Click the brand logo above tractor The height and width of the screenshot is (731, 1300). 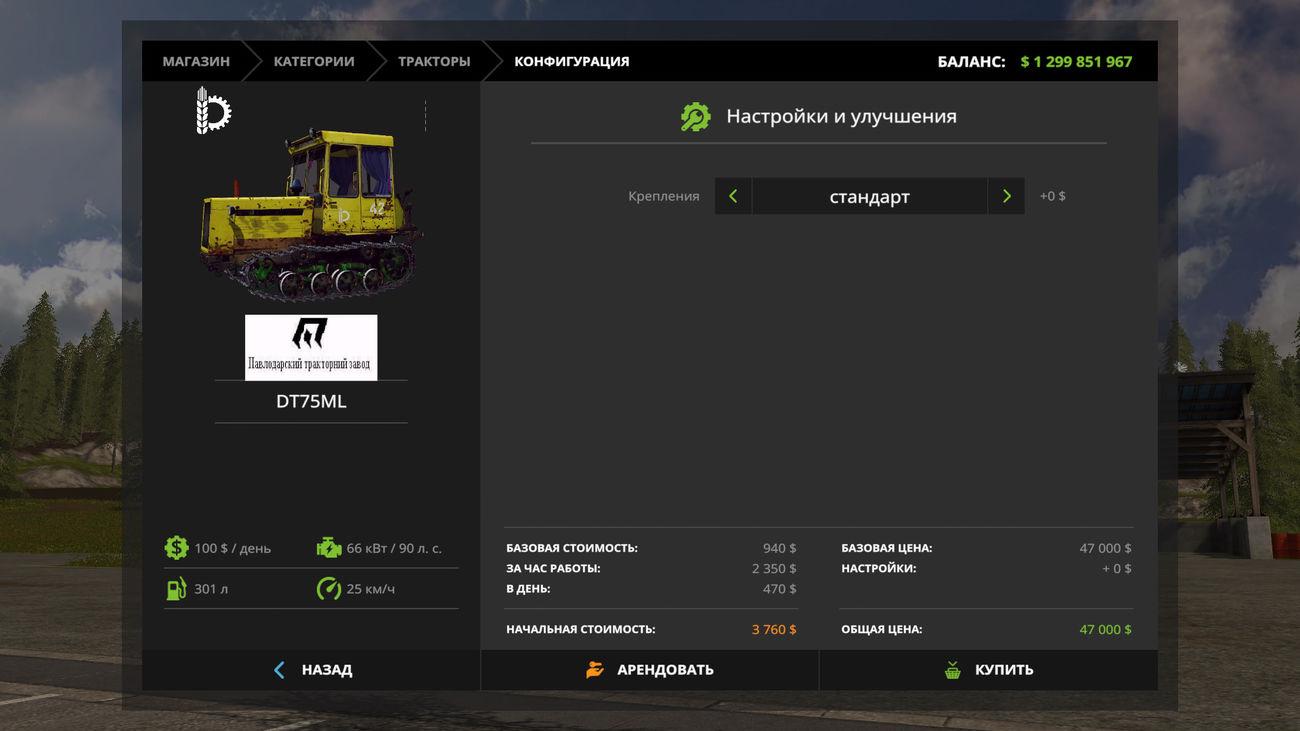tap(213, 110)
